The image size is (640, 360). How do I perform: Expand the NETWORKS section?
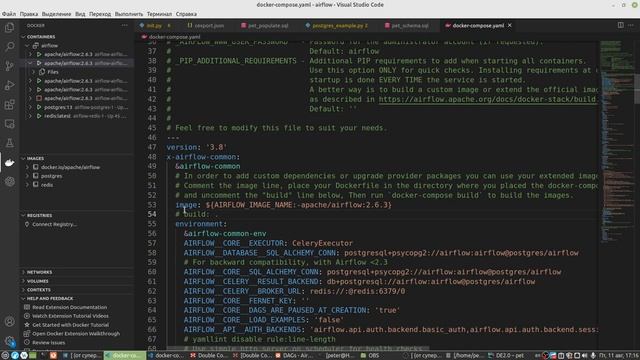(23, 272)
